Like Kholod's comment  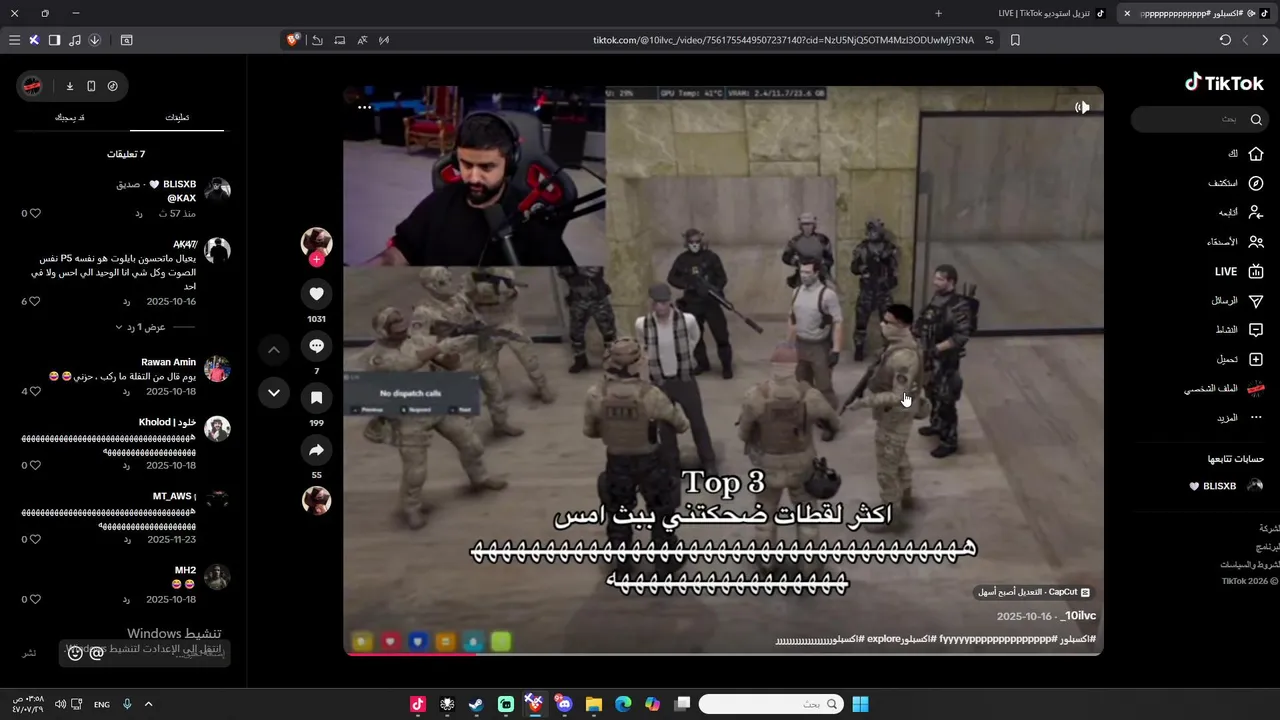35,465
